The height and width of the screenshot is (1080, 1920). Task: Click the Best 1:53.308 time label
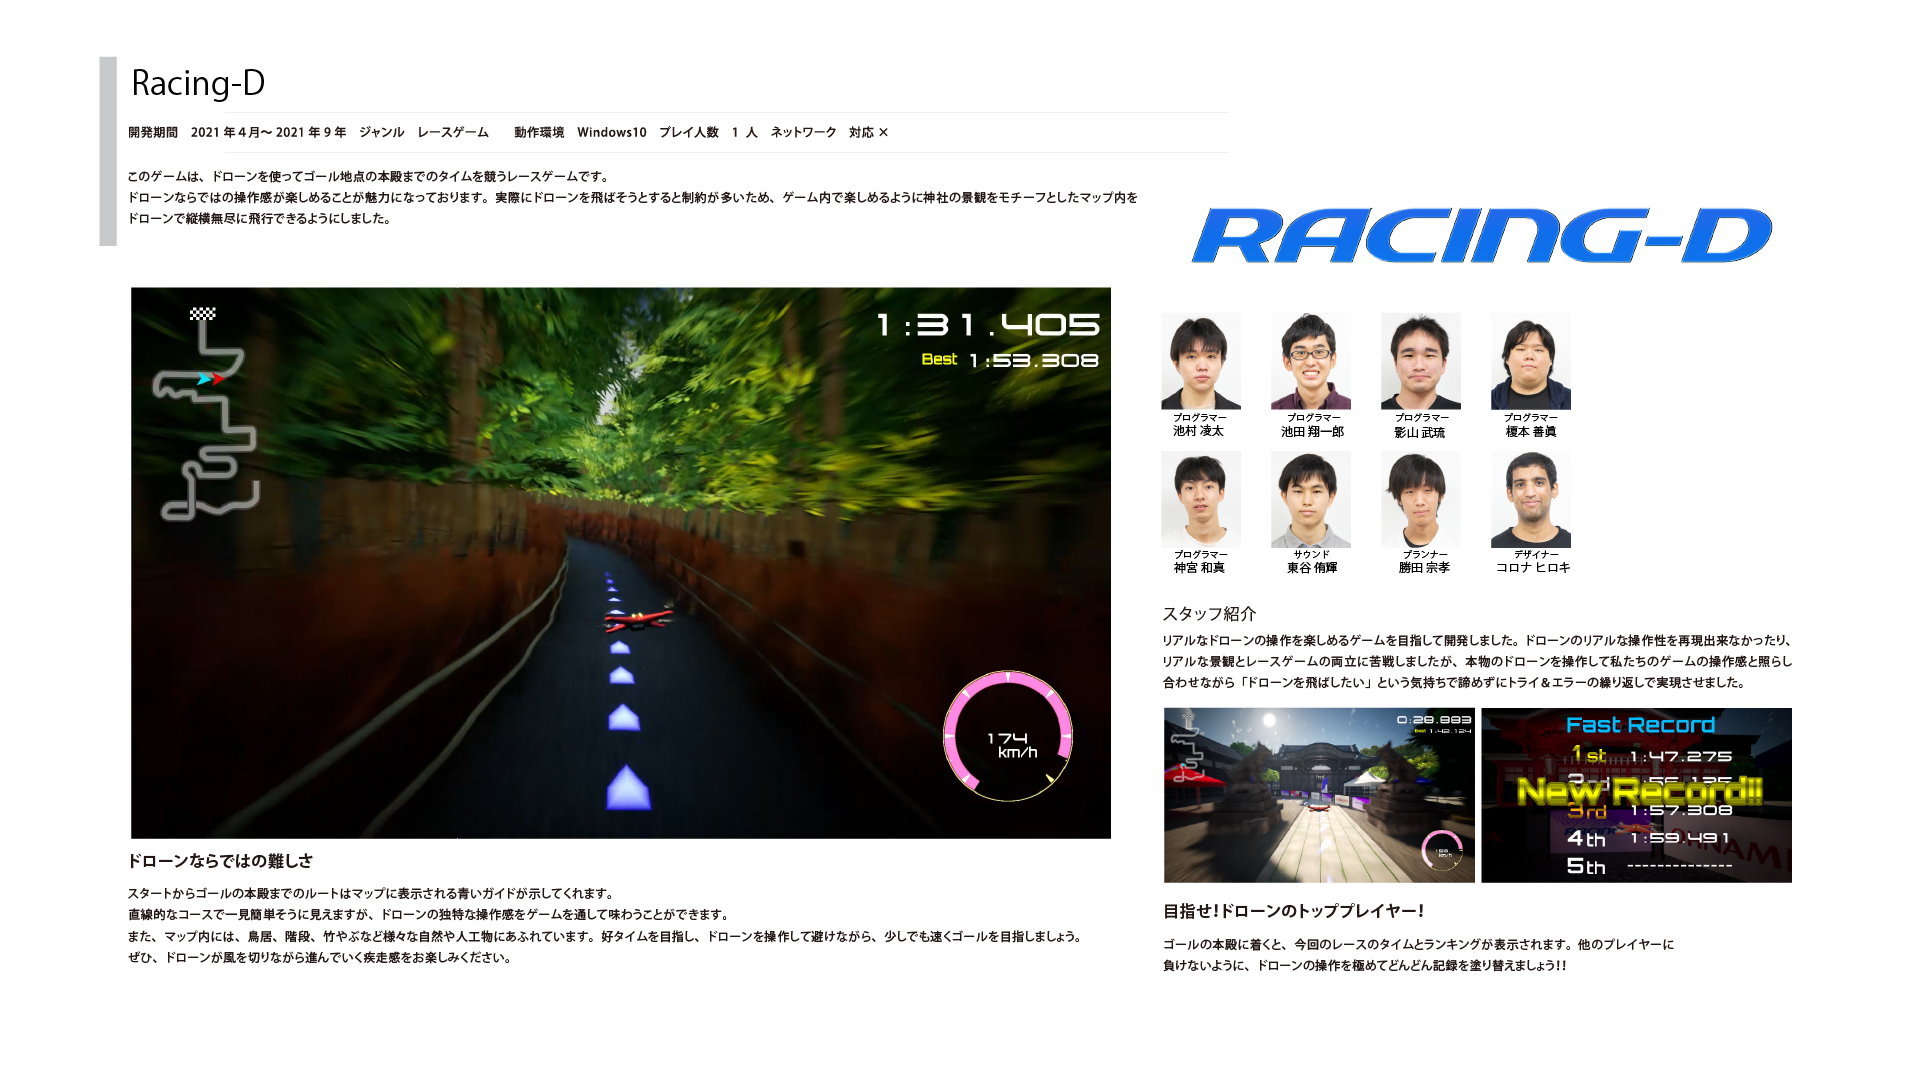[x=1010, y=360]
